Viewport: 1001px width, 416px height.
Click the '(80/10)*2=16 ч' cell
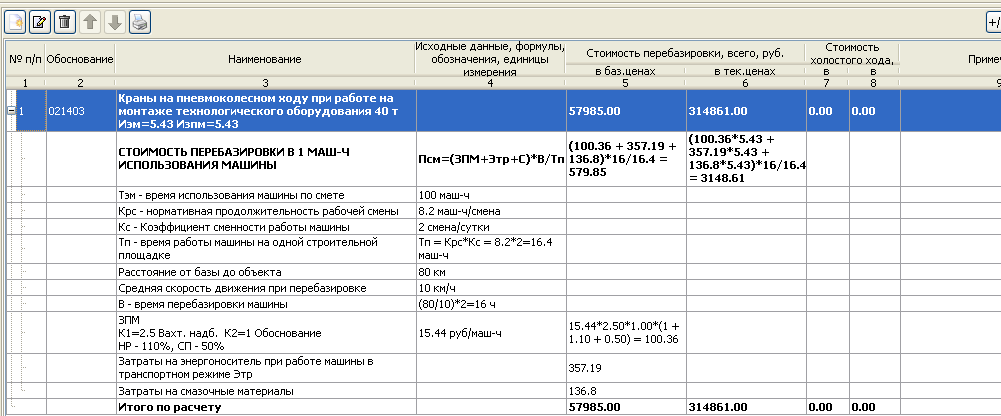pos(491,304)
